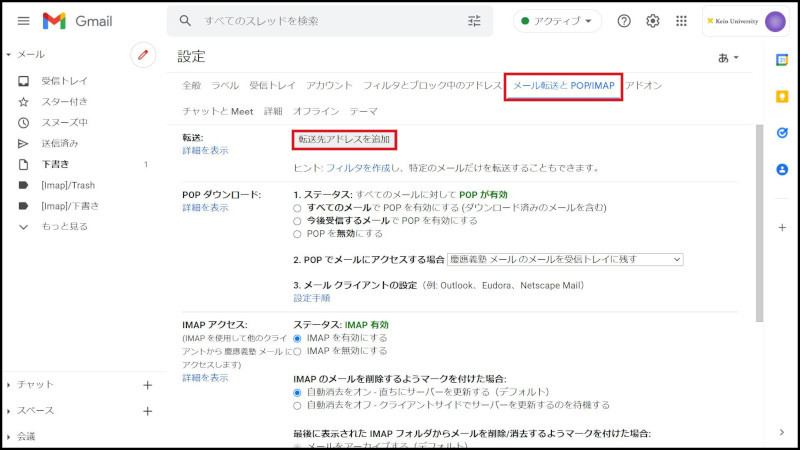Open Google Calendar in side panel
The image size is (800, 450).
point(782,60)
